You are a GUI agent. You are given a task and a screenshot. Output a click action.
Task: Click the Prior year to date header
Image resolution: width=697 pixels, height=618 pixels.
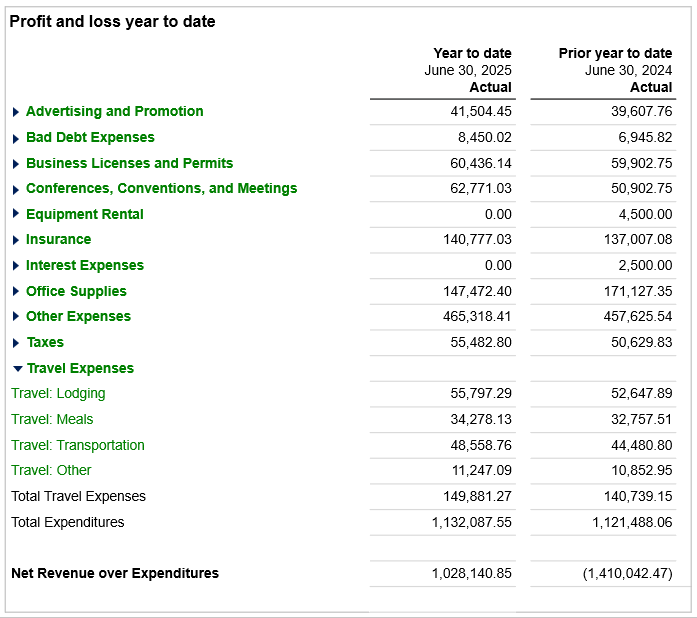[615, 53]
